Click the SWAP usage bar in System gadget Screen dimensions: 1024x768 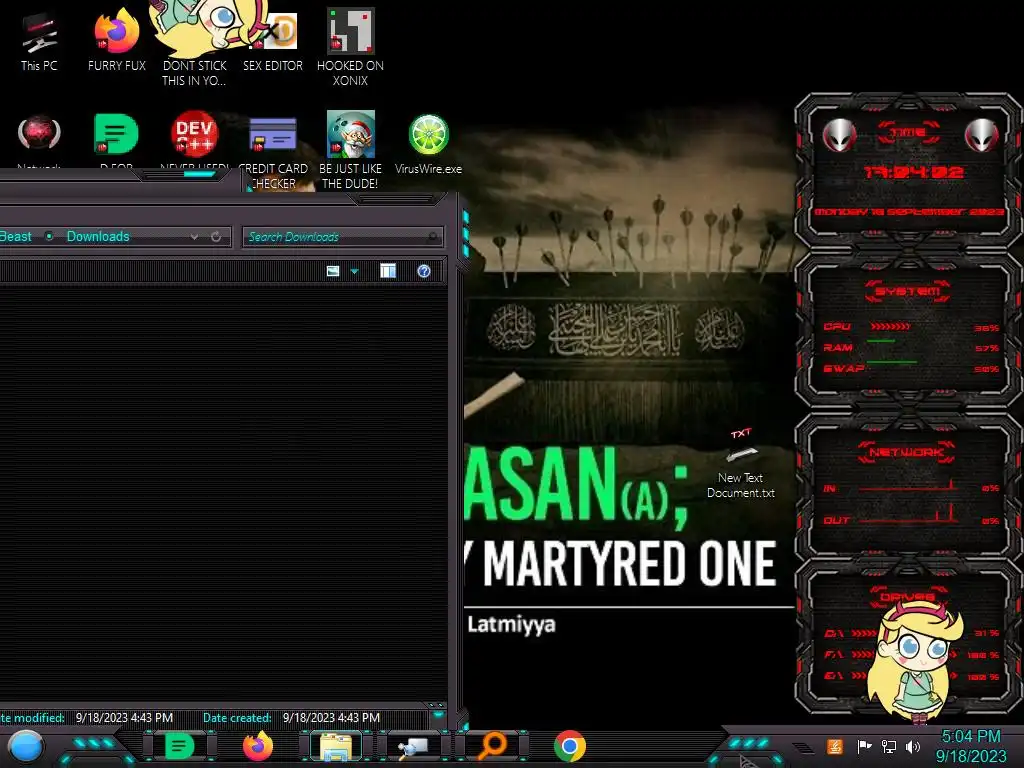[892, 361]
